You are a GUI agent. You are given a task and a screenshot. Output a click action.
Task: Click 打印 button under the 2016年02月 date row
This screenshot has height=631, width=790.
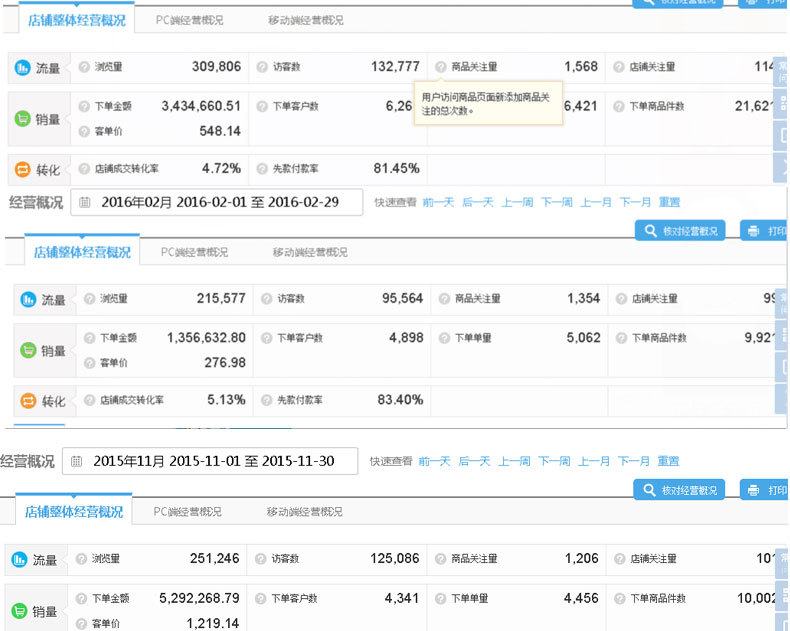[765, 231]
